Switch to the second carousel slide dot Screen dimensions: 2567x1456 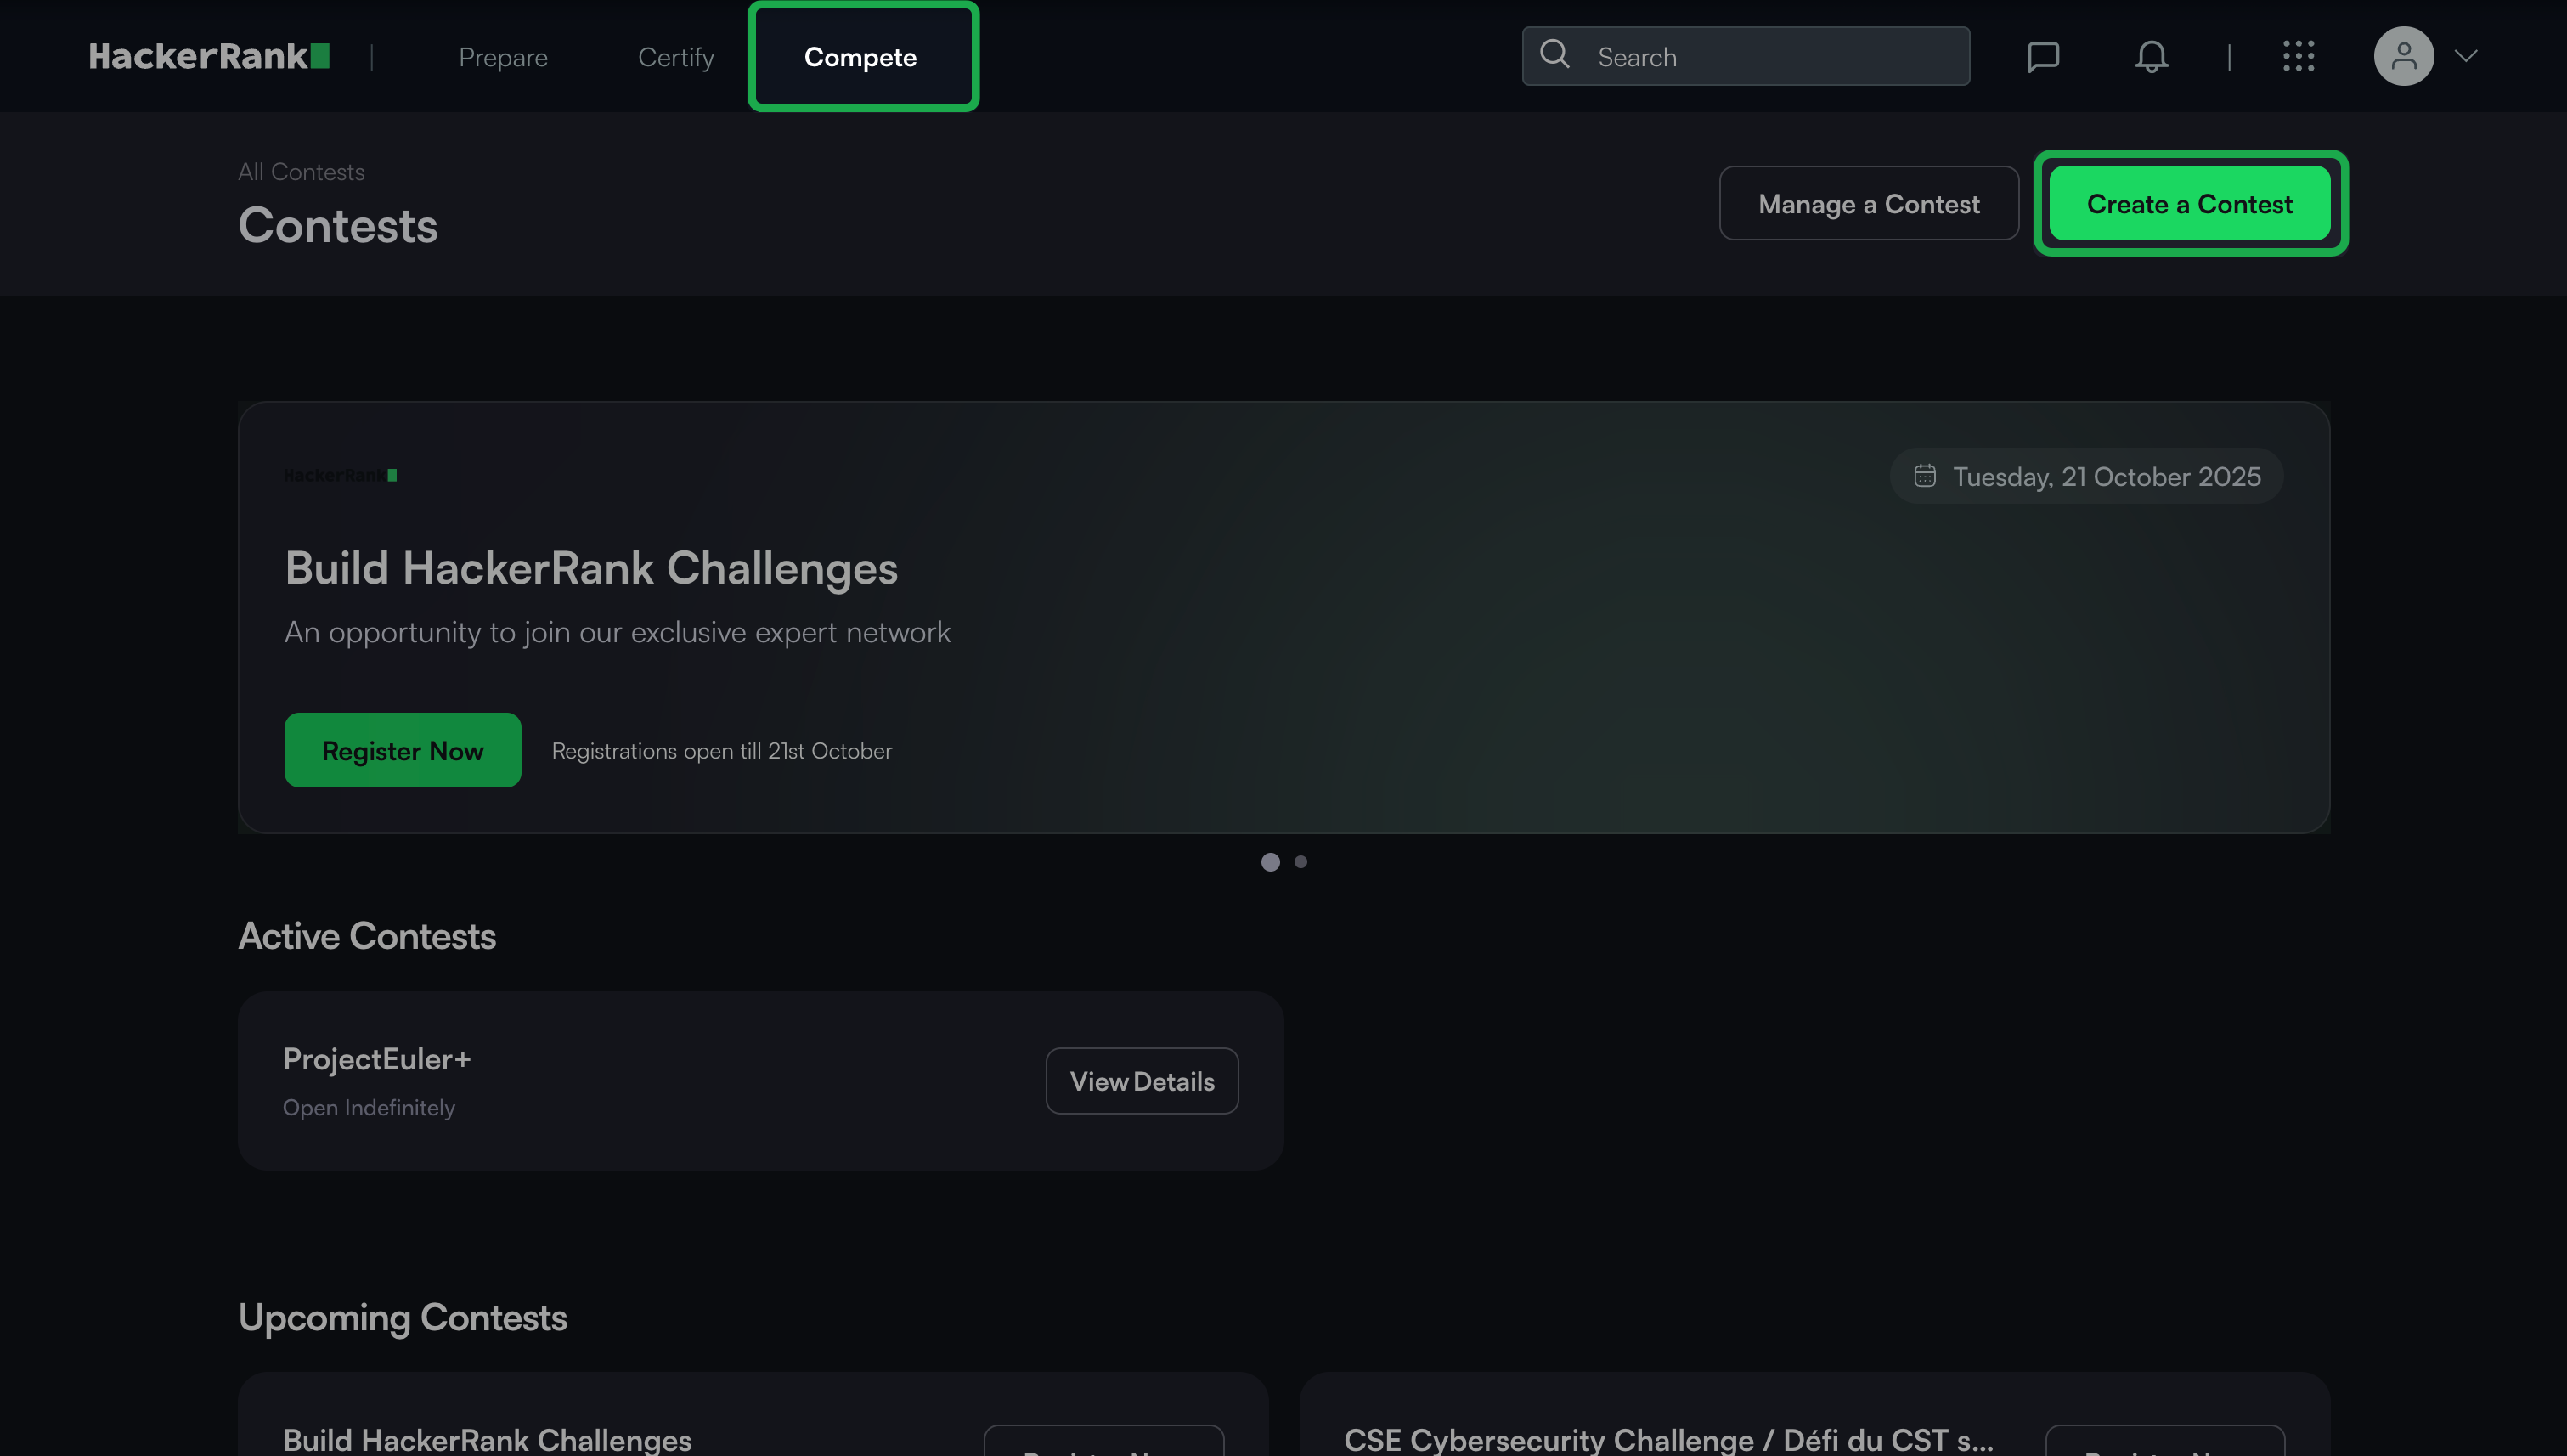point(1301,862)
